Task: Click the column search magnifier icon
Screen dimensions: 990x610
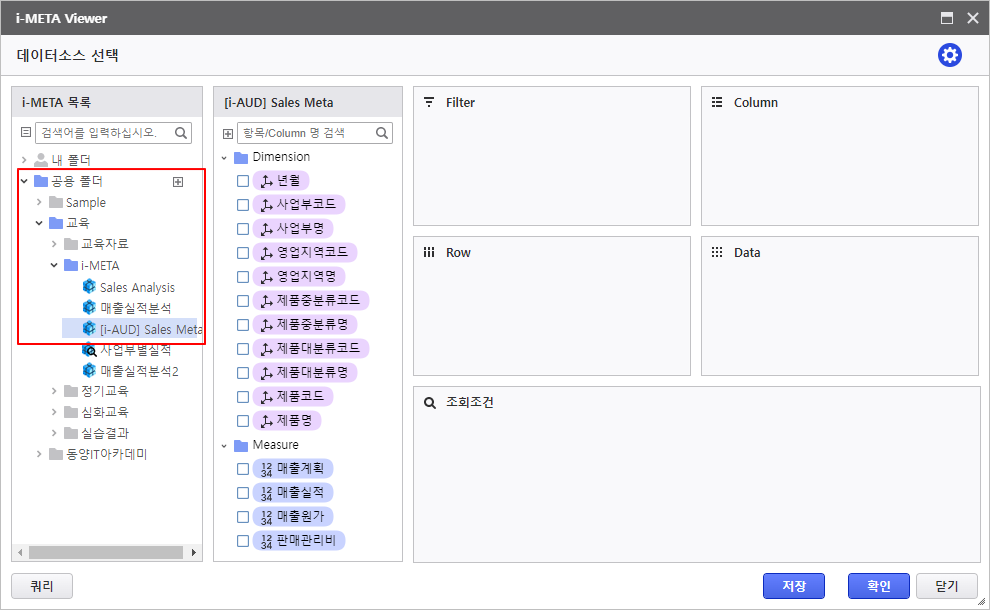Action: pyautogui.click(x=382, y=133)
